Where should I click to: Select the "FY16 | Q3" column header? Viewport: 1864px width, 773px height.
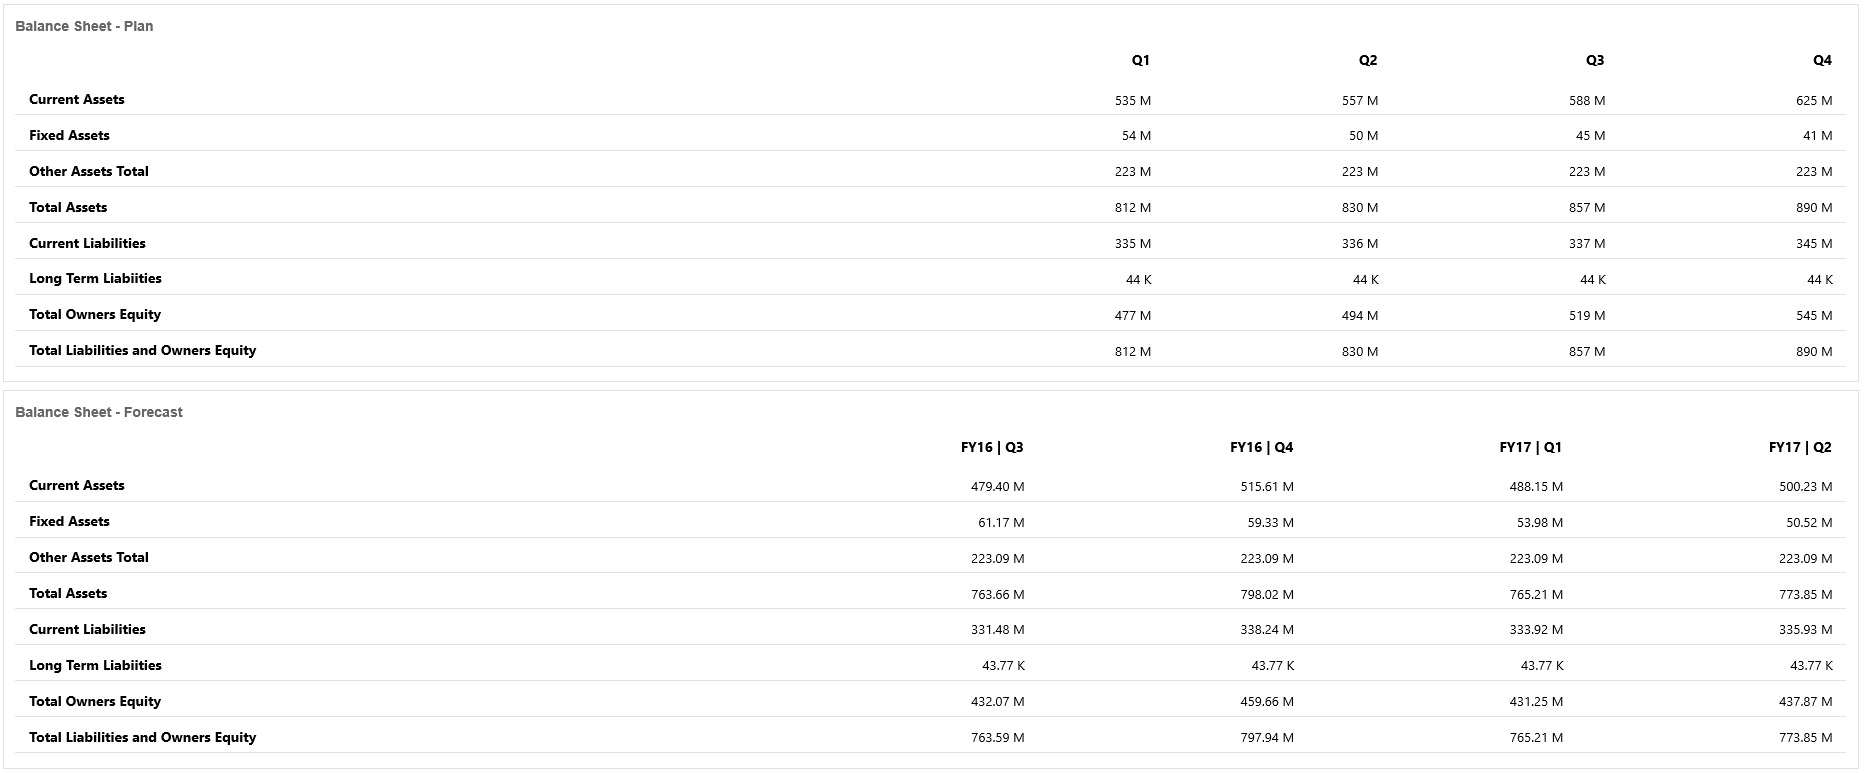click(992, 447)
